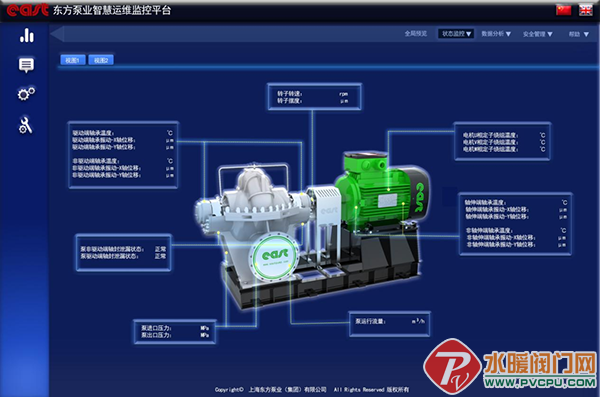Click the 非轴伸端轴承振动-Y轴位移 row
Viewport: 600px width, 397px height.
pos(516,245)
